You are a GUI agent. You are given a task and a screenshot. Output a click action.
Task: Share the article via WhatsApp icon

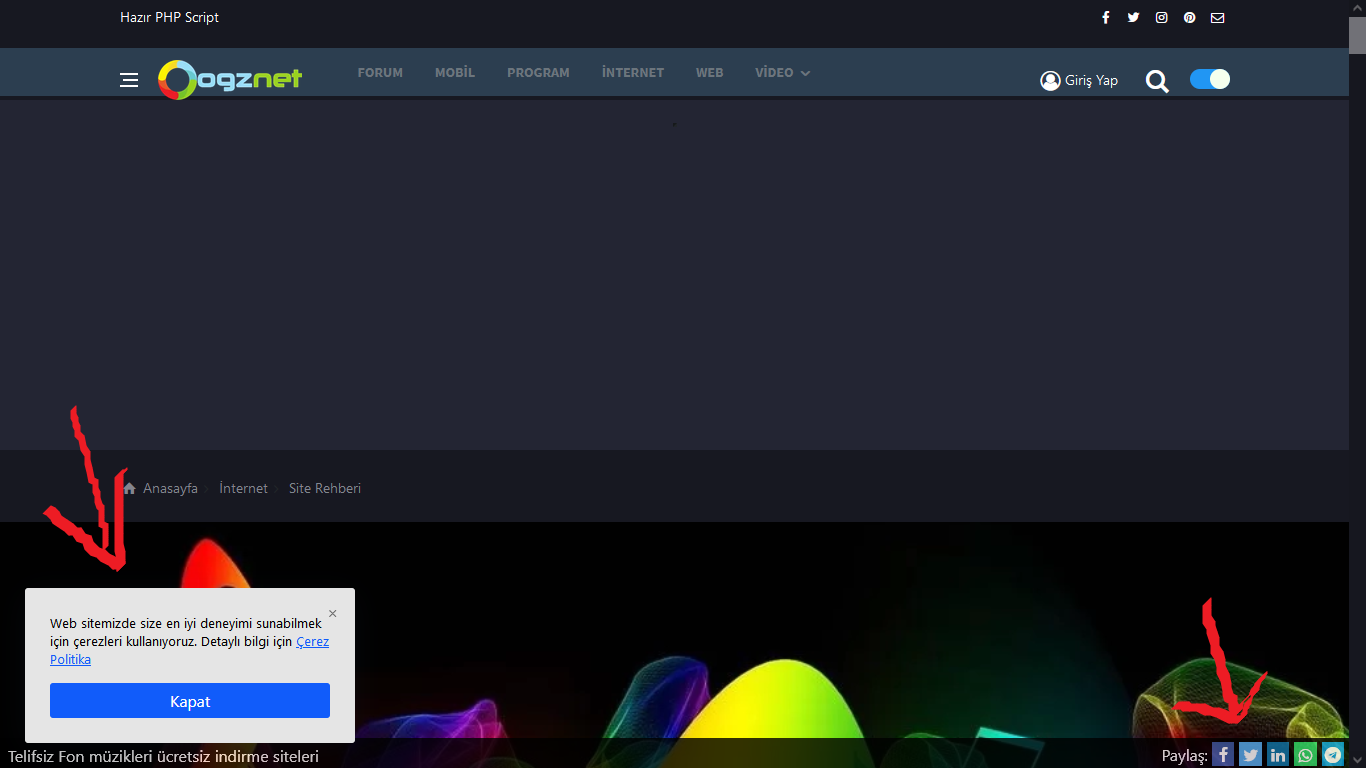(1305, 754)
